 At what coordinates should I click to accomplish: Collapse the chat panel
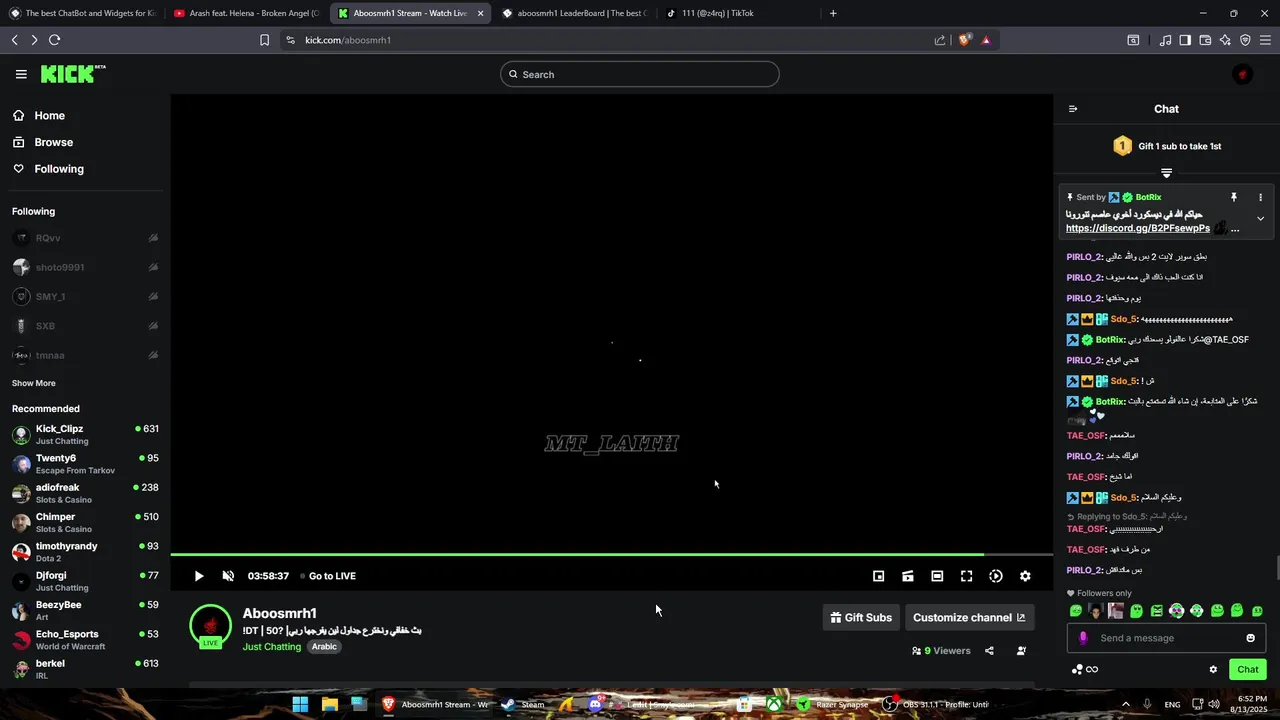point(1073,109)
